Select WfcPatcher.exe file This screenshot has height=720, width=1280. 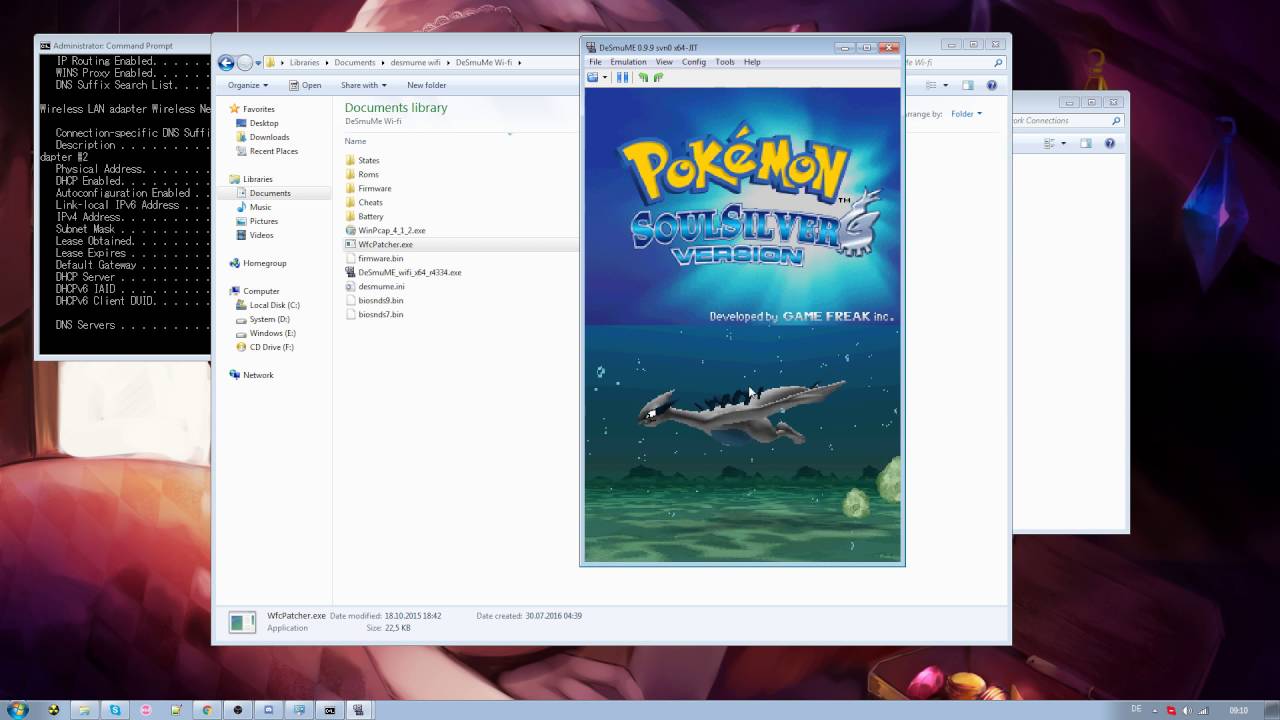(385, 244)
